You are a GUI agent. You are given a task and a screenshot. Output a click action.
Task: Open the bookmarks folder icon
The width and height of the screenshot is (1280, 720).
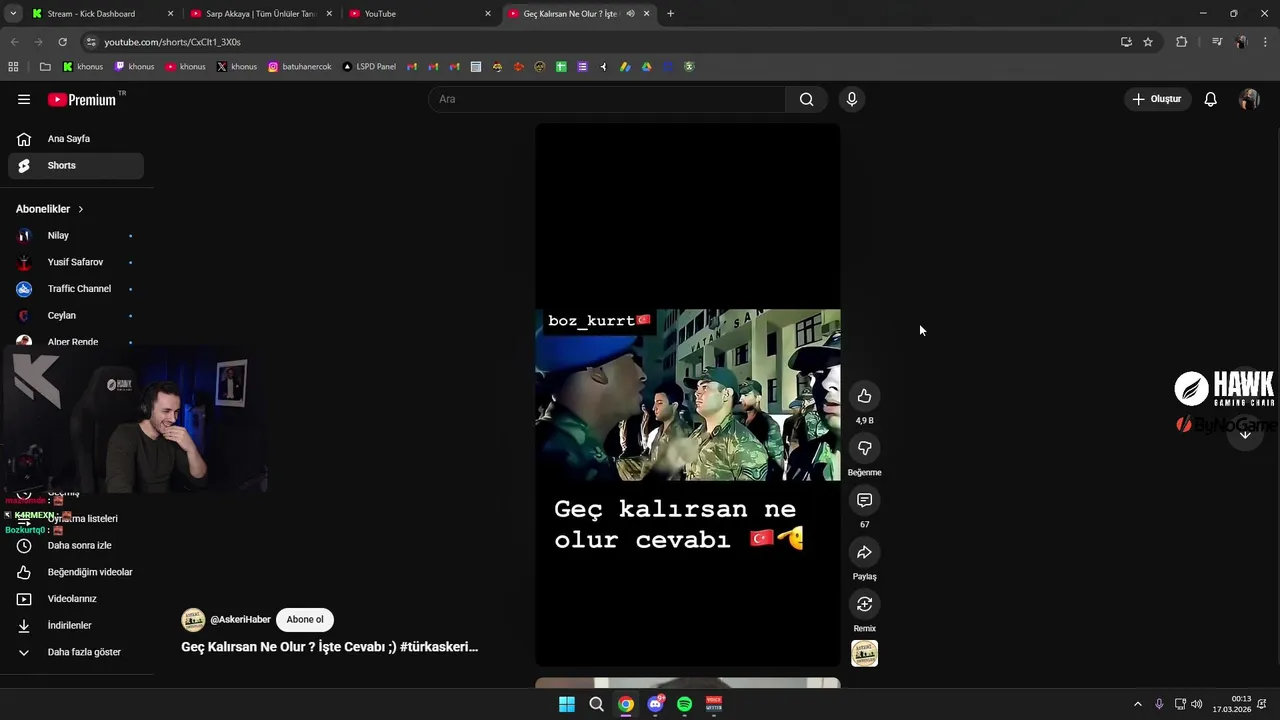click(x=45, y=67)
